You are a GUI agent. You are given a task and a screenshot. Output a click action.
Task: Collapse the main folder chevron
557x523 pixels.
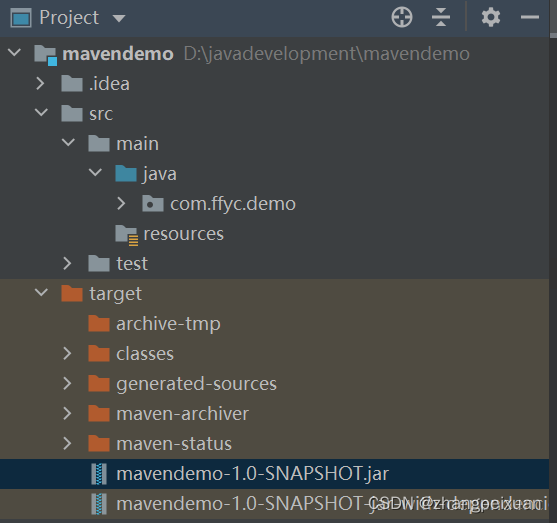click(x=68, y=142)
